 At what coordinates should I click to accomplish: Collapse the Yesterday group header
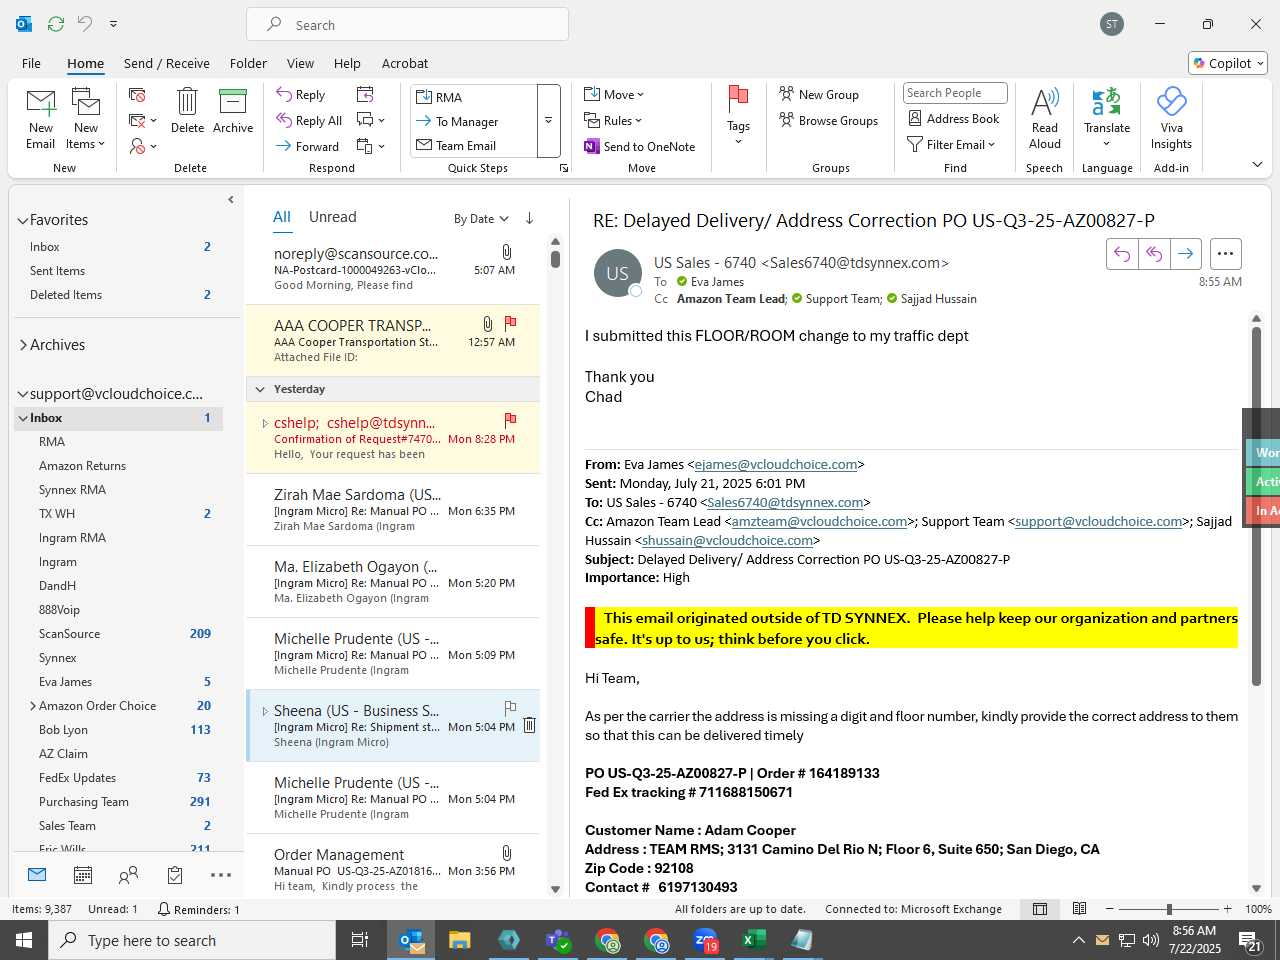coord(260,389)
